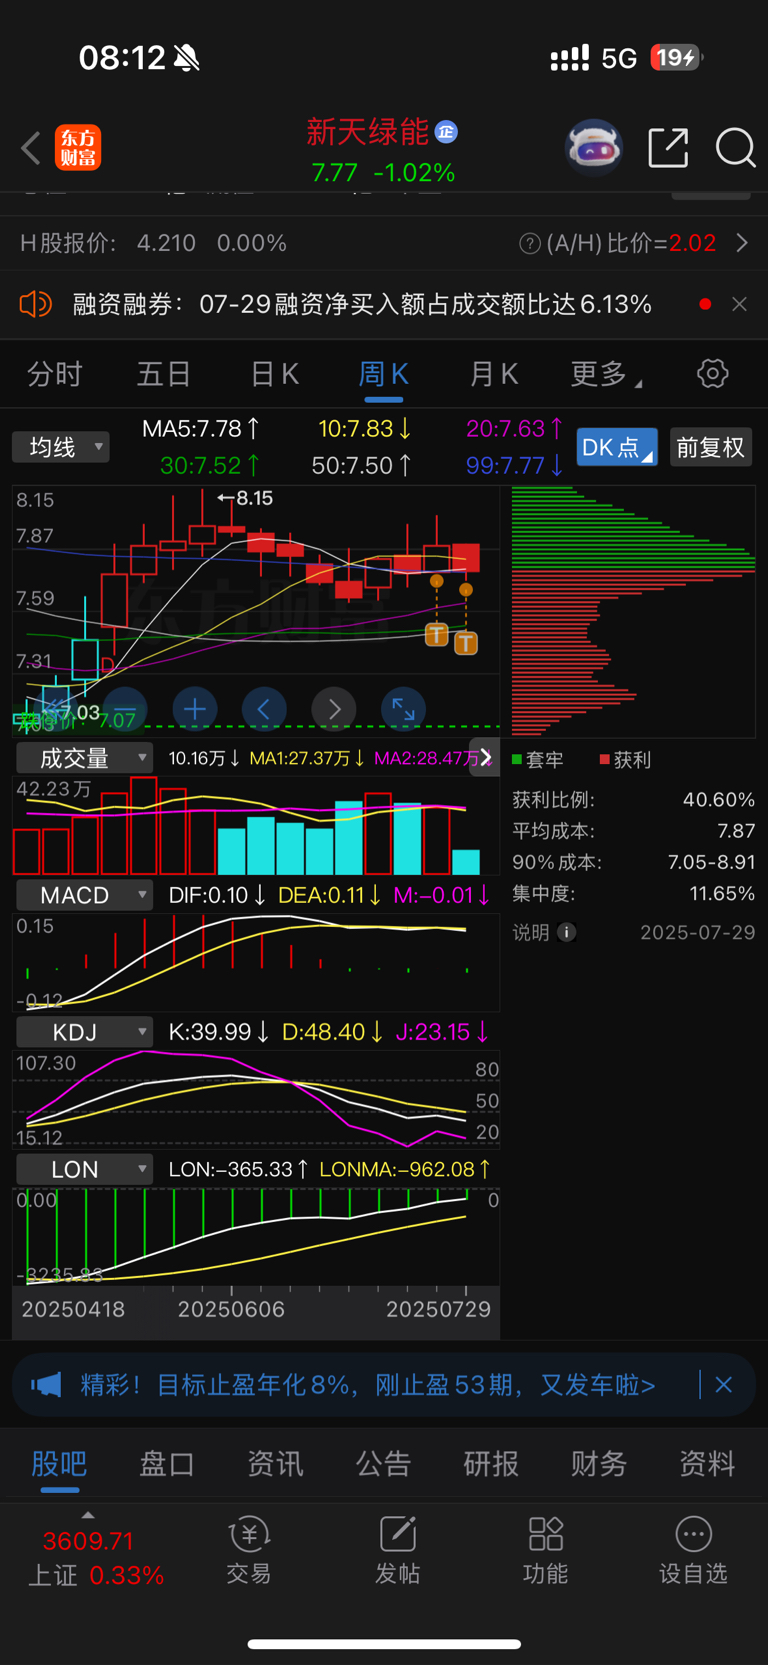Image resolution: width=769 pixels, height=1665 pixels.
Task: Dismiss the 融资融券 notice with X
Action: 739,304
